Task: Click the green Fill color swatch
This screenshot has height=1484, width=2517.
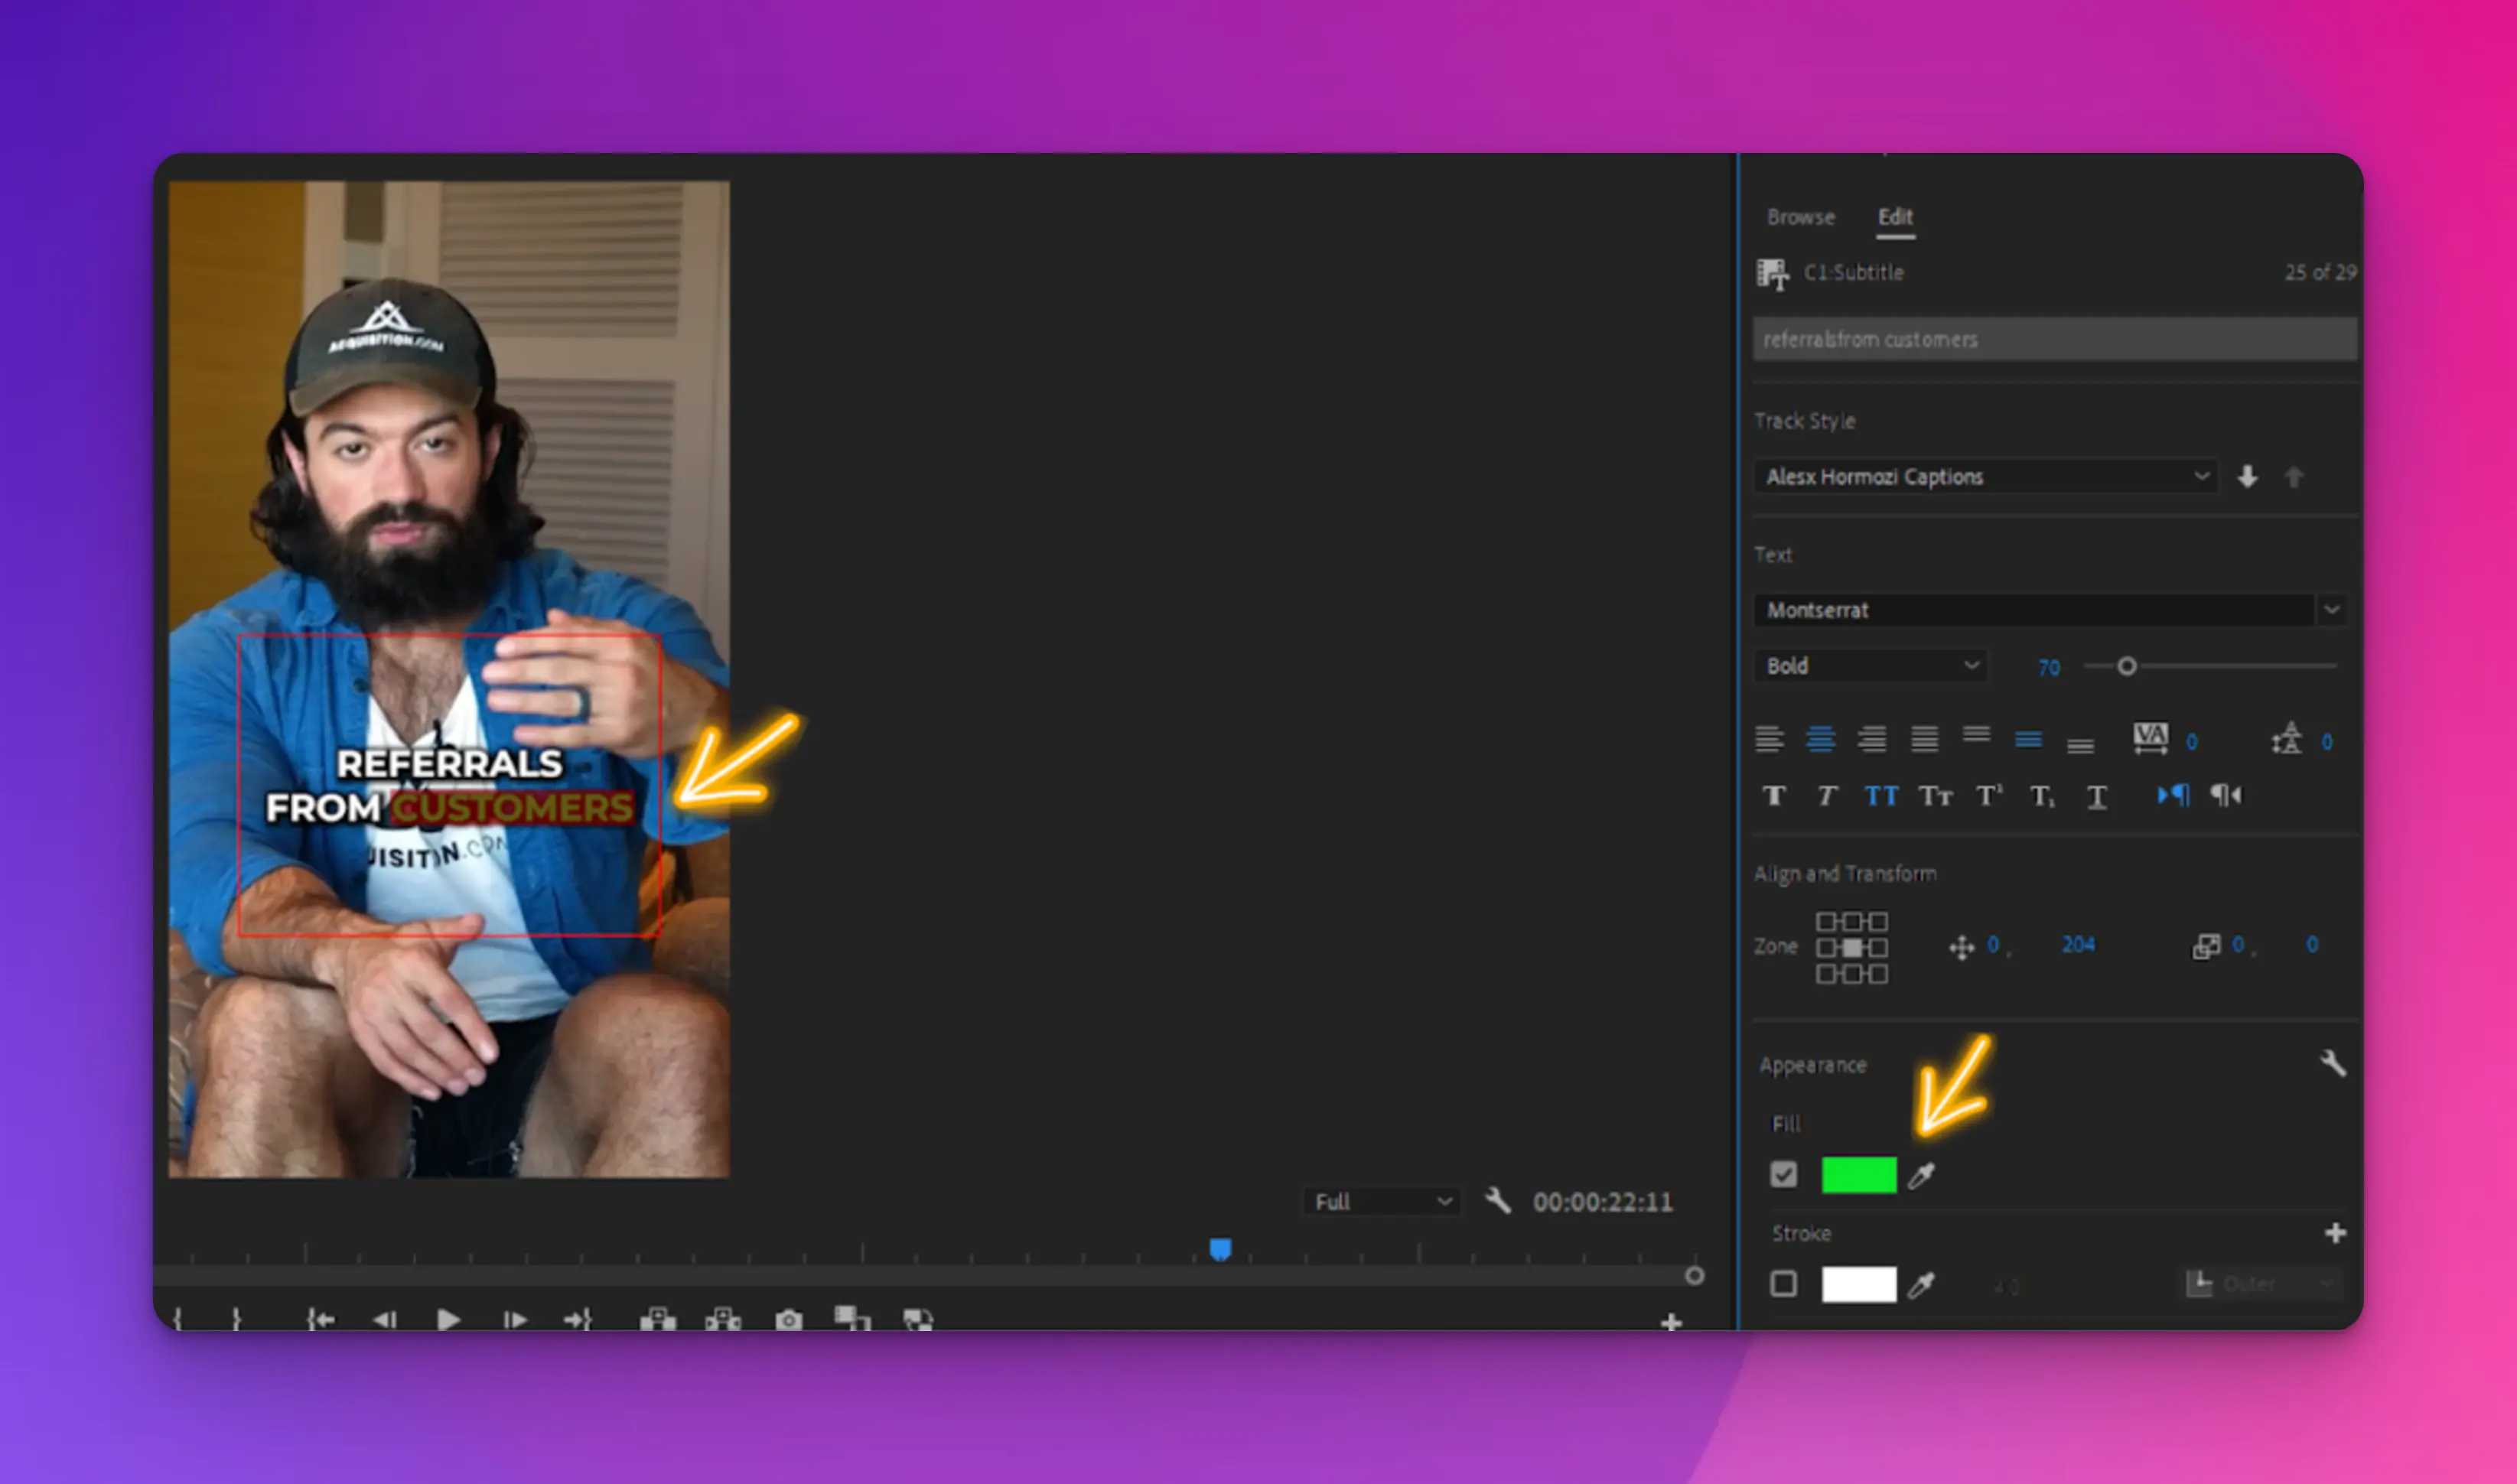Action: click(1858, 1174)
